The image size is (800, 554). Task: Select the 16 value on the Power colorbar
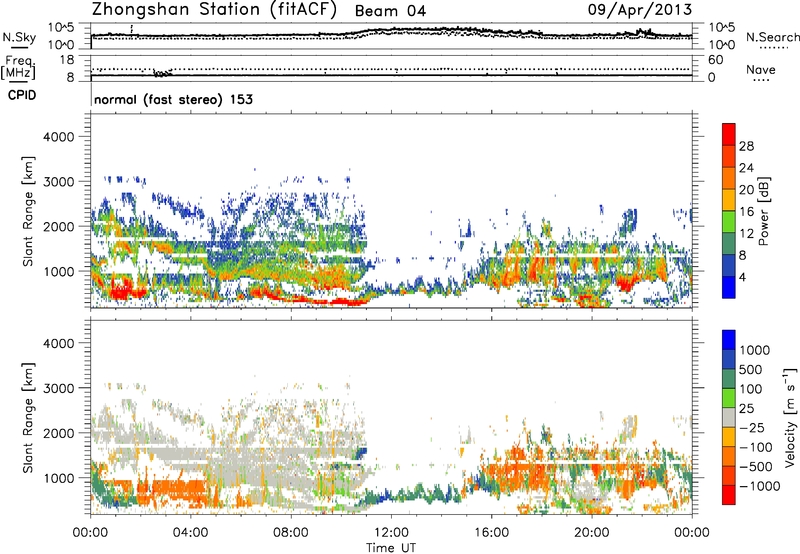[746, 212]
